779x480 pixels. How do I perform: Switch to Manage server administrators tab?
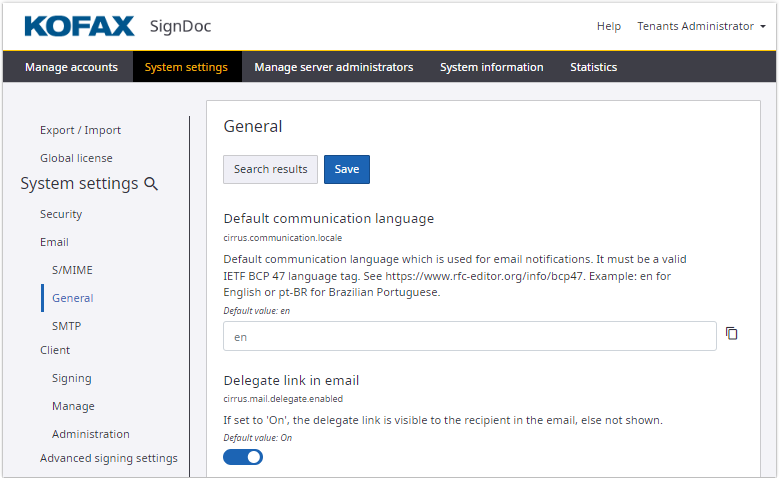pyautogui.click(x=333, y=67)
